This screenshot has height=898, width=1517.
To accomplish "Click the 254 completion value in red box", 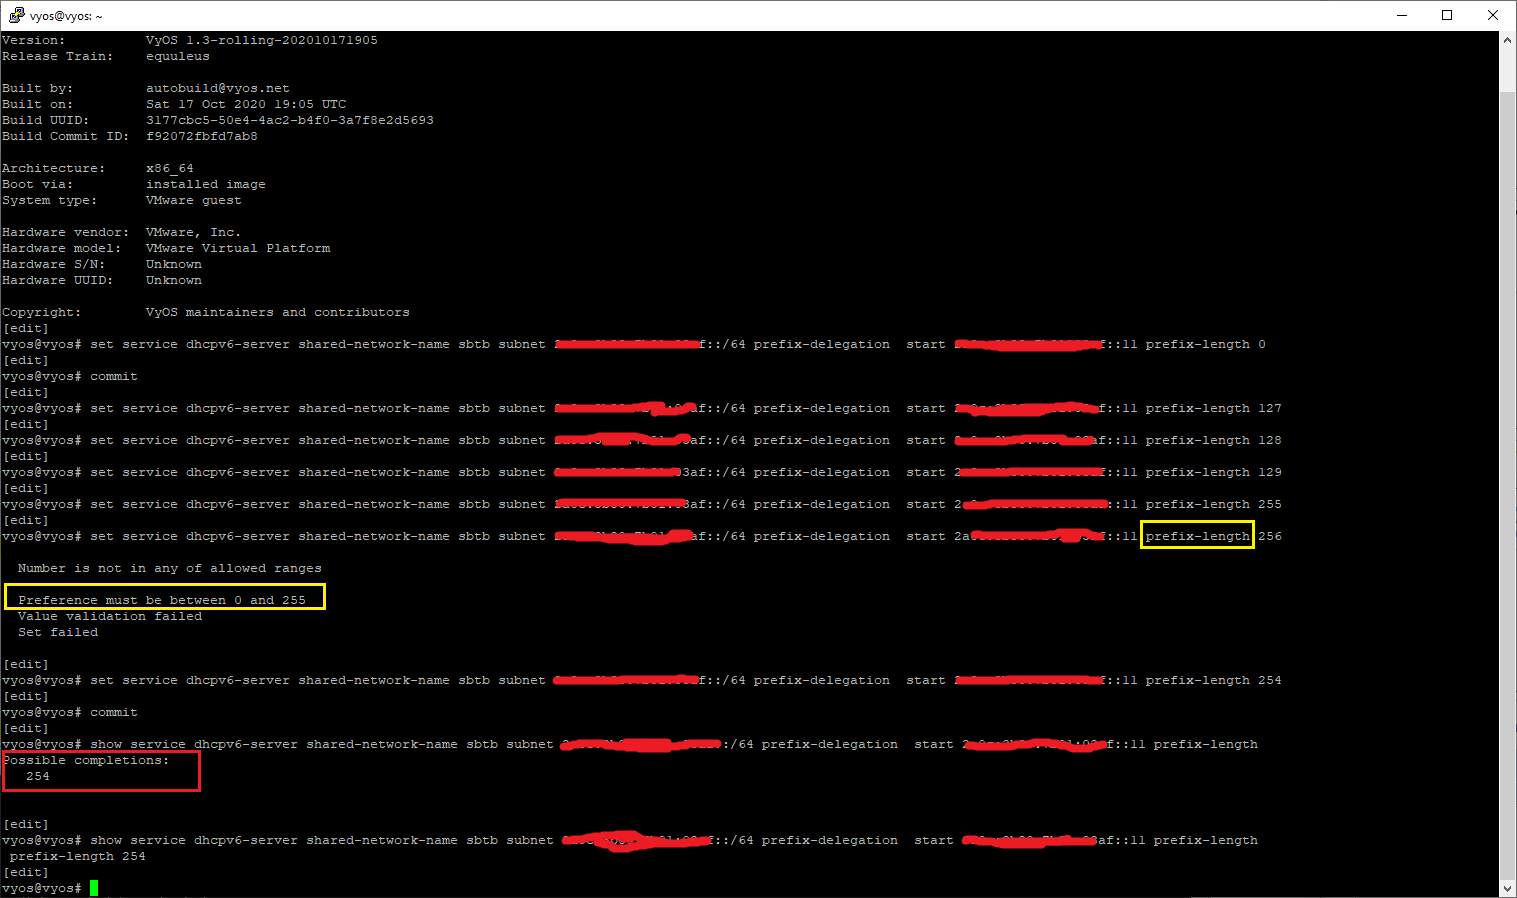I will (38, 776).
